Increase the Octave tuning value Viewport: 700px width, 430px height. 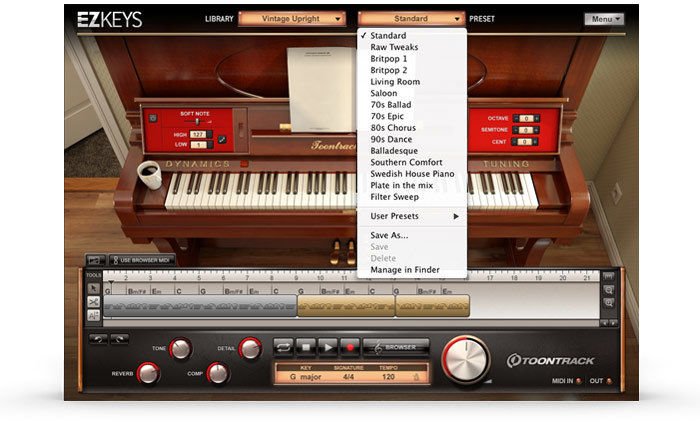pos(537,118)
